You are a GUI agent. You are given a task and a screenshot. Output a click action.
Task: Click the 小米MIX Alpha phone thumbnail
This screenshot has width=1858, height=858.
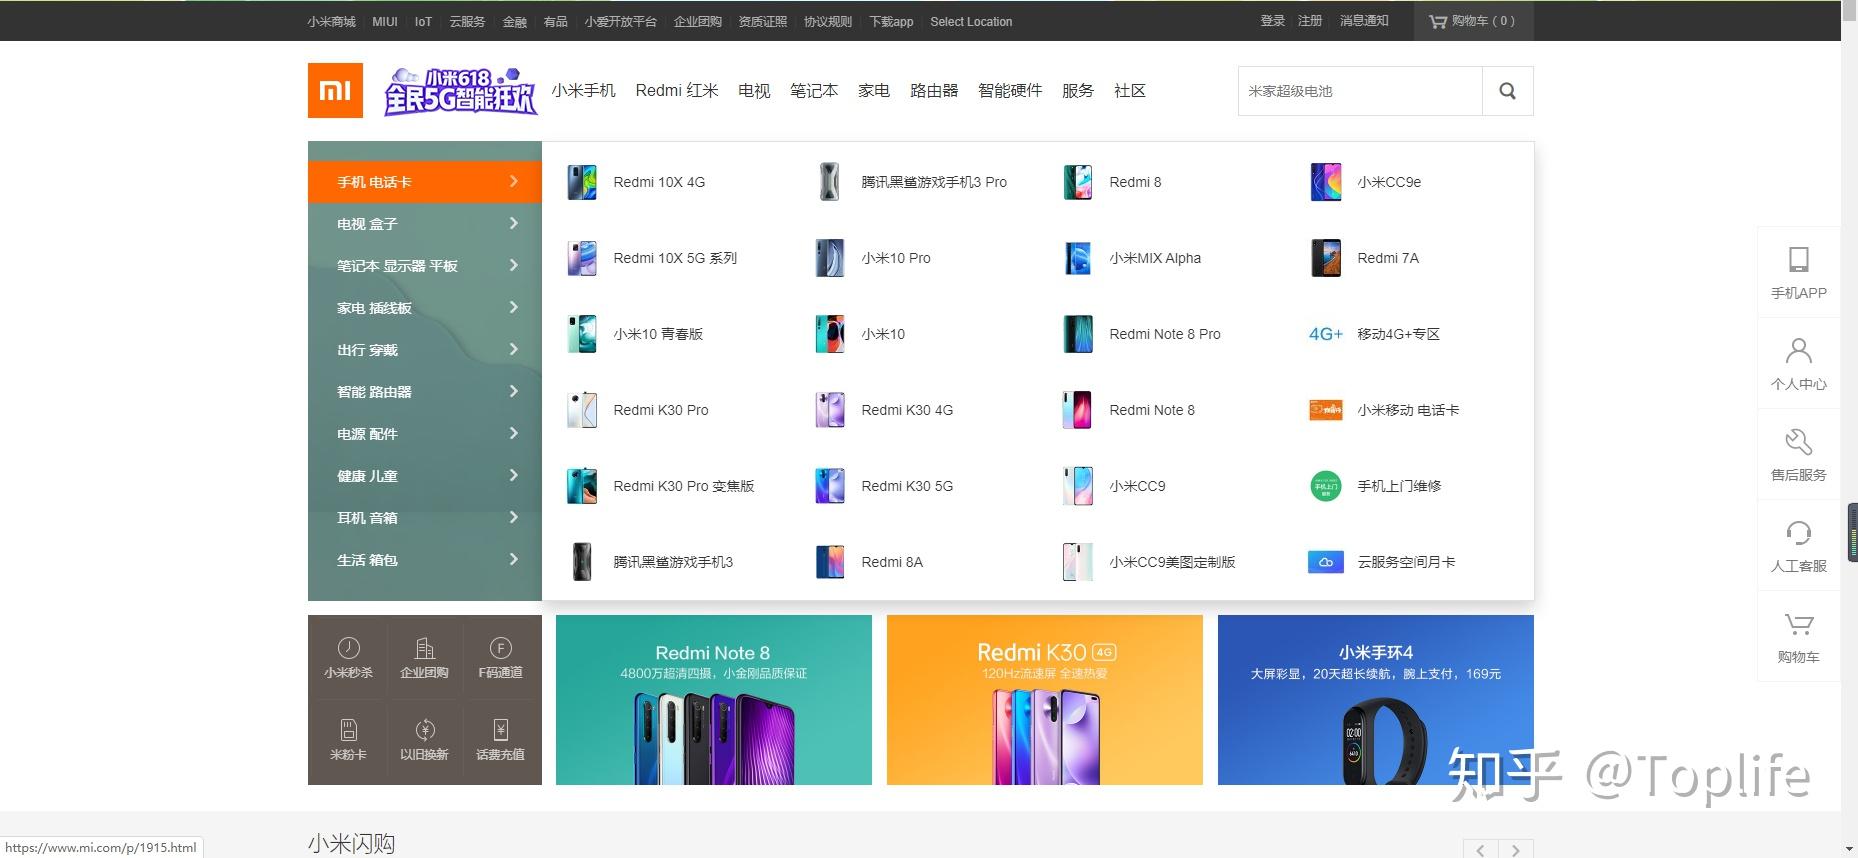tap(1078, 258)
